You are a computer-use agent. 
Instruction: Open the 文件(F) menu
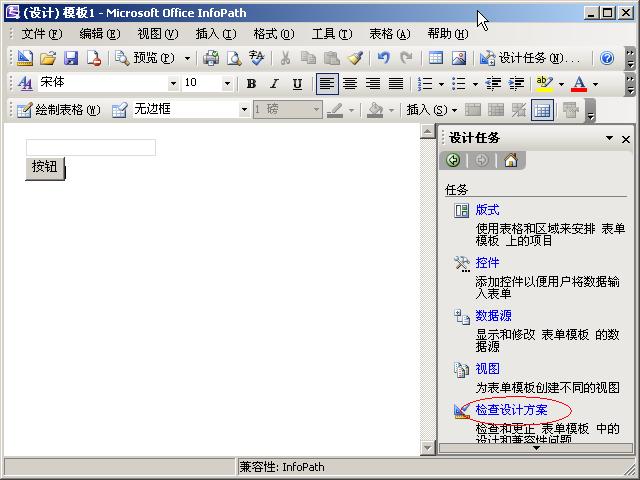click(42, 33)
